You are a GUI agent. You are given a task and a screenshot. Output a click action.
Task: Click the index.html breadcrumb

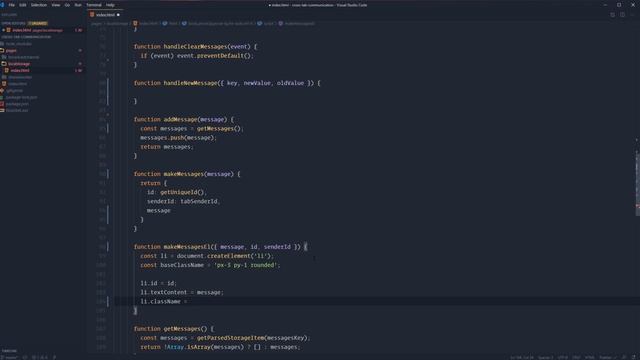146,24
